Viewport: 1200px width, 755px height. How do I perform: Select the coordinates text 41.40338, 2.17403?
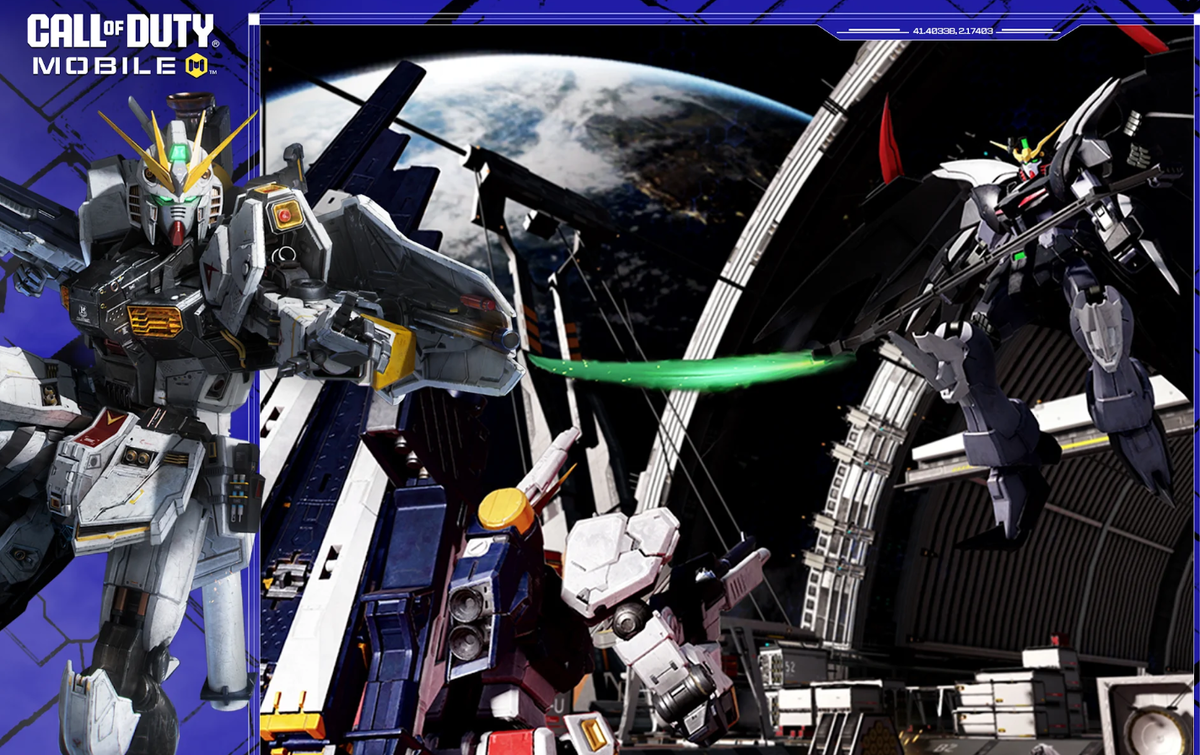[952, 32]
